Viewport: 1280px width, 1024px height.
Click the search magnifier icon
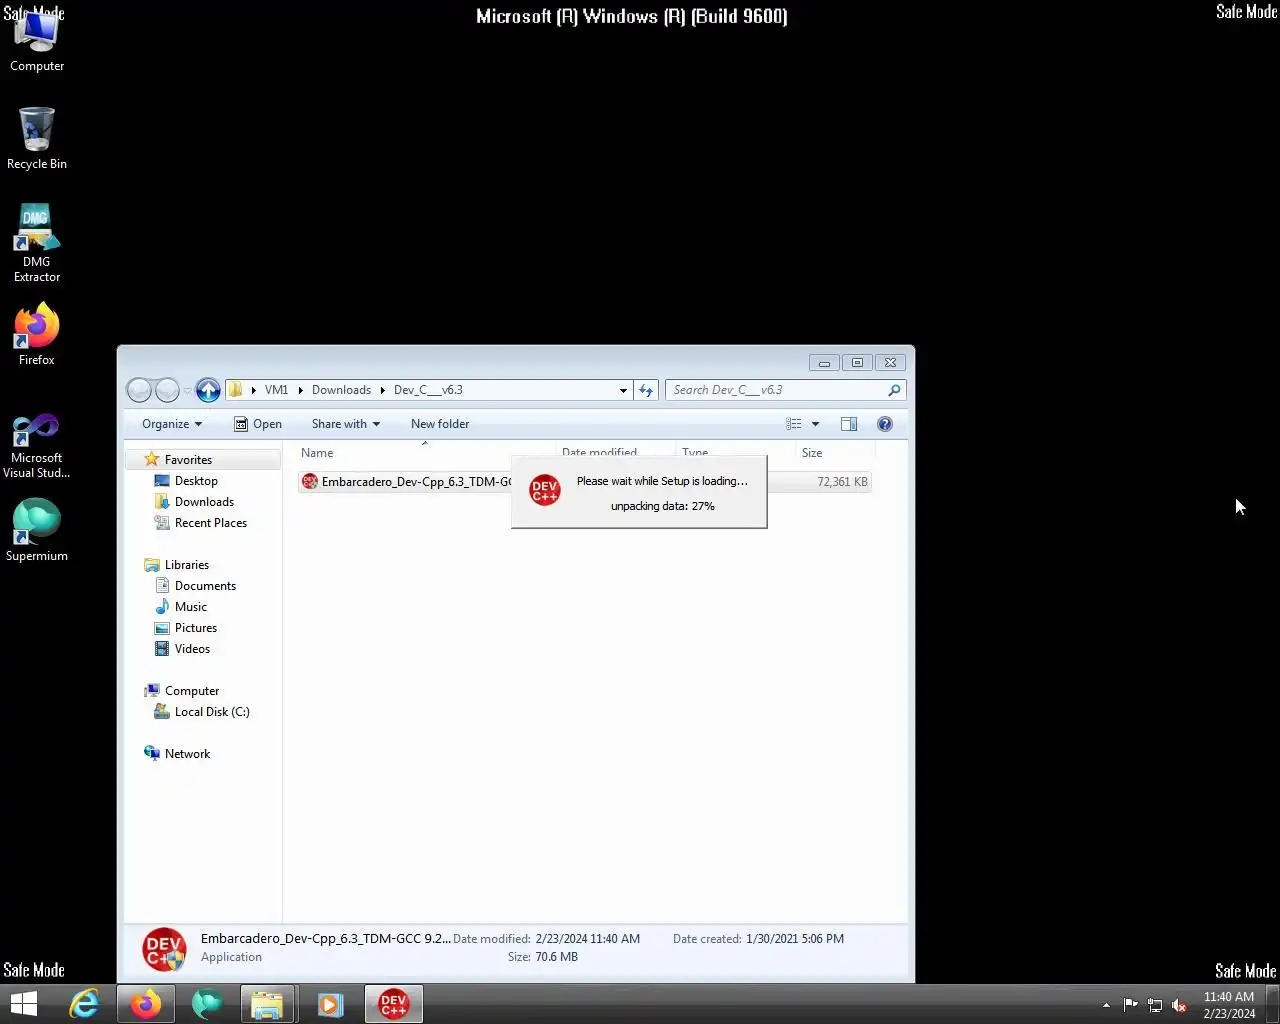pyautogui.click(x=894, y=390)
